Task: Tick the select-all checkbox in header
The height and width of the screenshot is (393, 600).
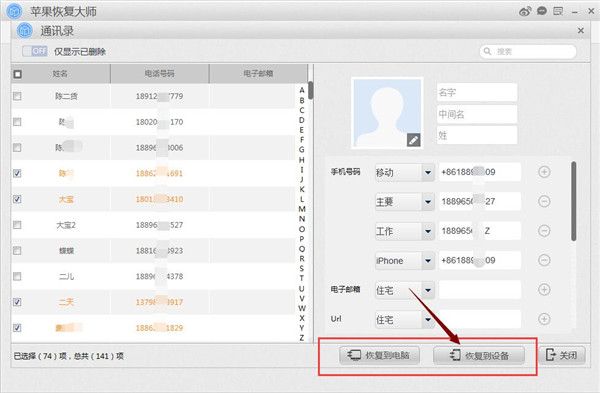Action: 18,74
